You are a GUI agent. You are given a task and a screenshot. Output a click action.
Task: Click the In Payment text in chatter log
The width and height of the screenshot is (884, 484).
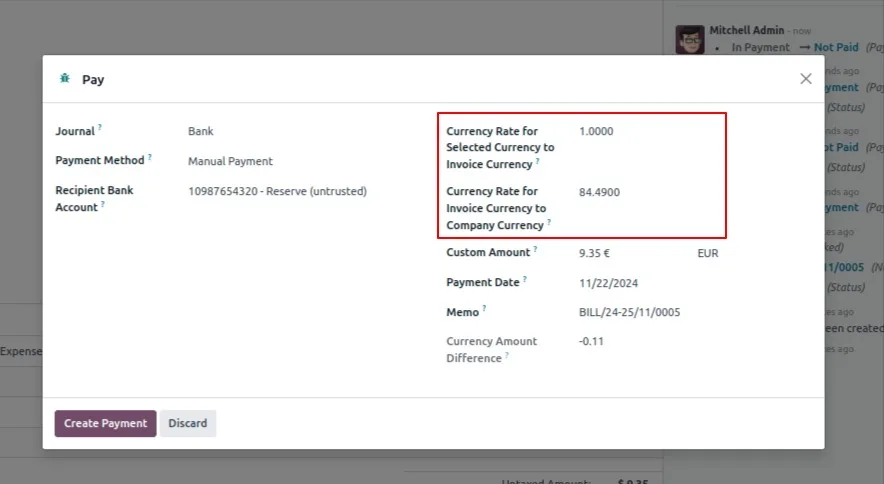(761, 47)
